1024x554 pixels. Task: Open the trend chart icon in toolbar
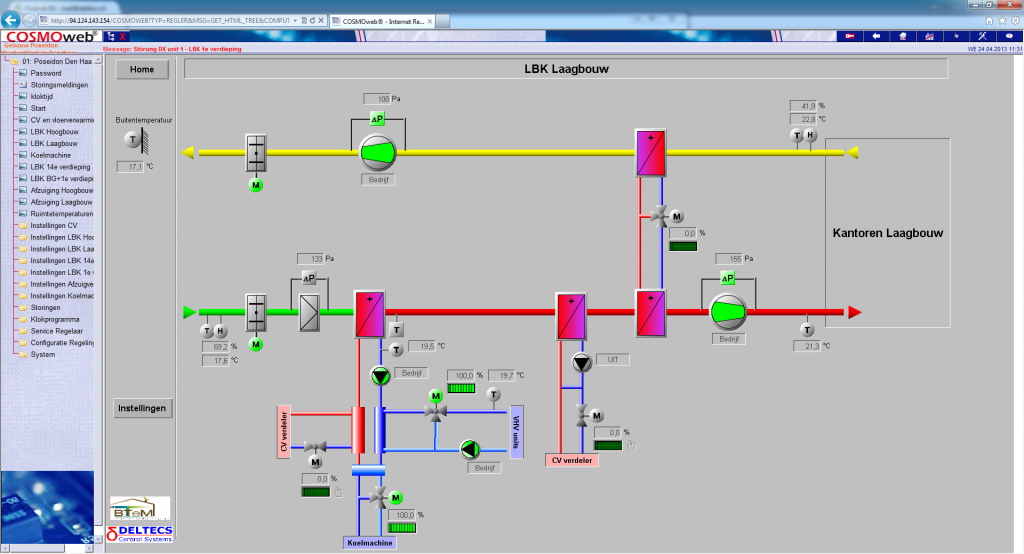(x=929, y=36)
